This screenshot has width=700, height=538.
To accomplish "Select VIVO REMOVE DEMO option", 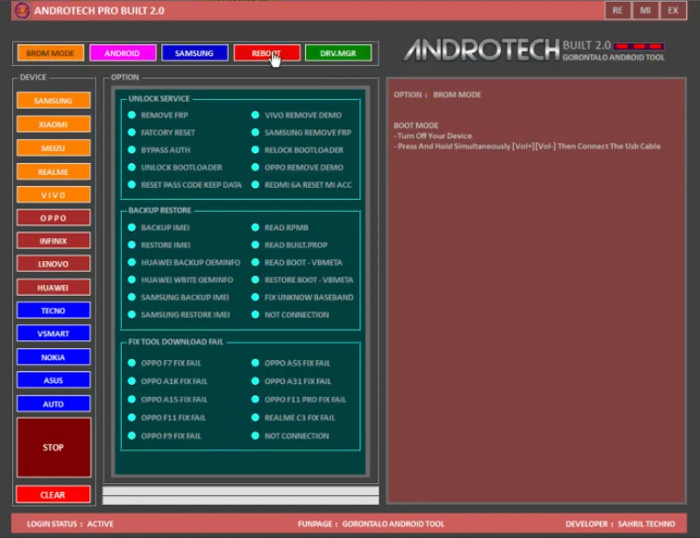I will (297, 115).
